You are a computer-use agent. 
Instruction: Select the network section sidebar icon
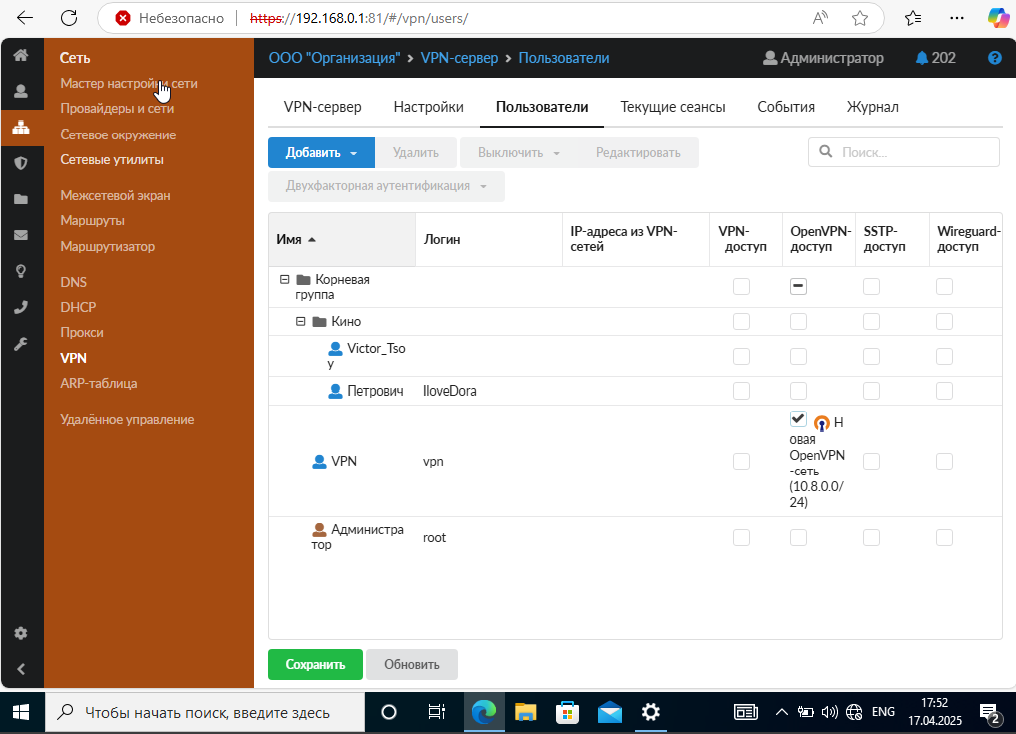click(x=21, y=127)
